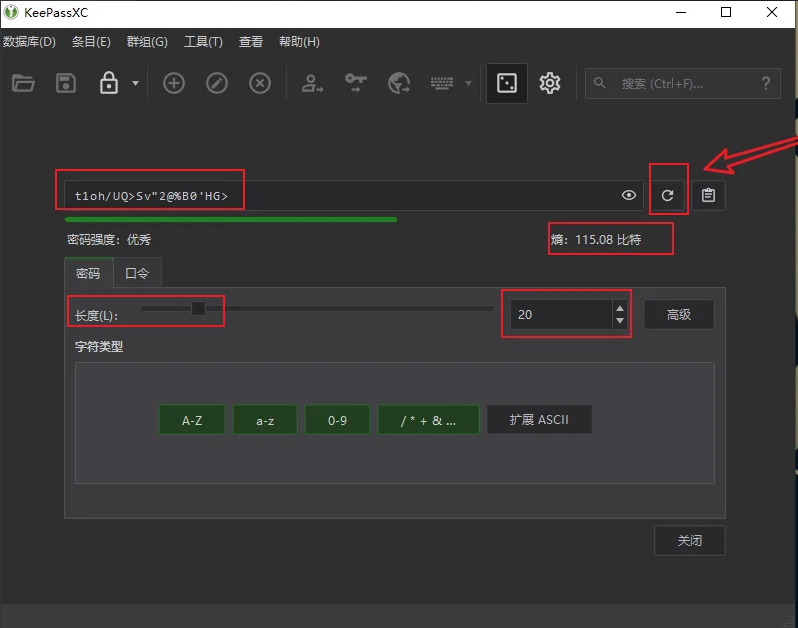Click the 熵: 115.08 比特 entropy text
Image resolution: width=798 pixels, height=628 pixels.
596,240
